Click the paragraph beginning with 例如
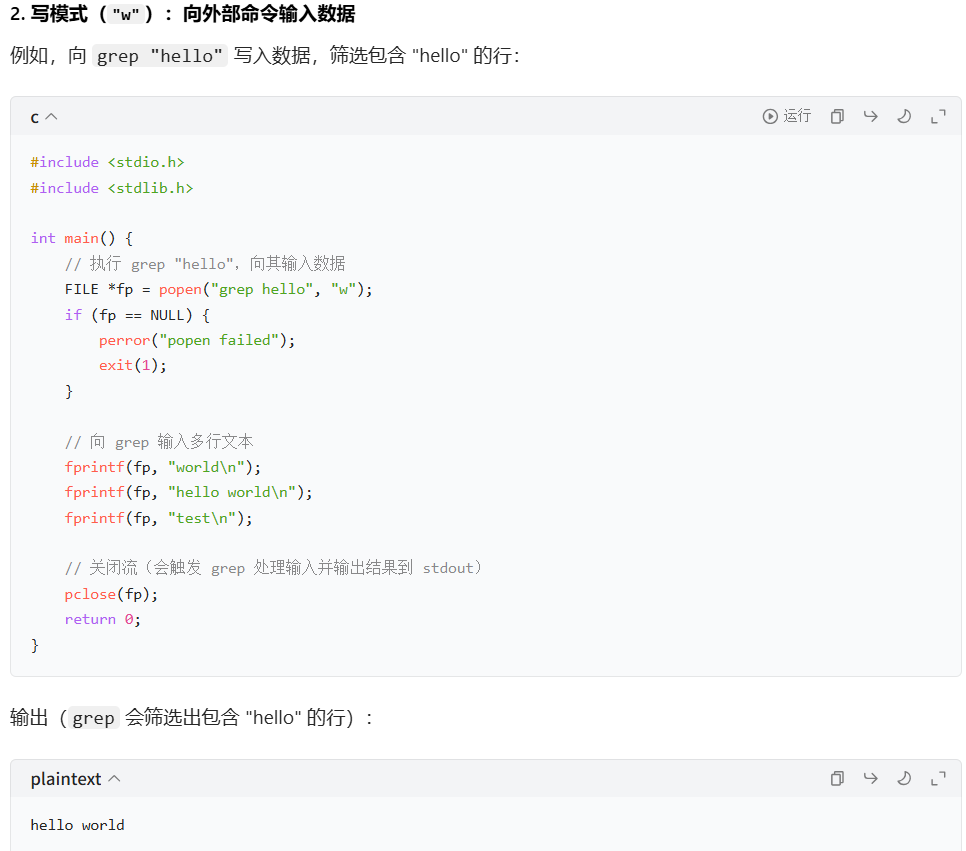966x851 pixels. coord(265,55)
